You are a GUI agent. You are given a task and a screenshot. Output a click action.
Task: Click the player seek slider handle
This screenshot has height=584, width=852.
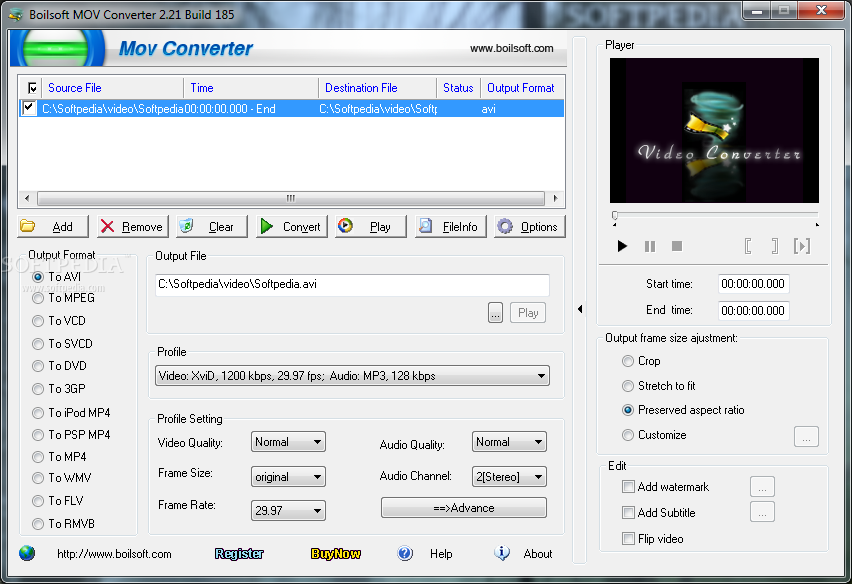point(615,216)
